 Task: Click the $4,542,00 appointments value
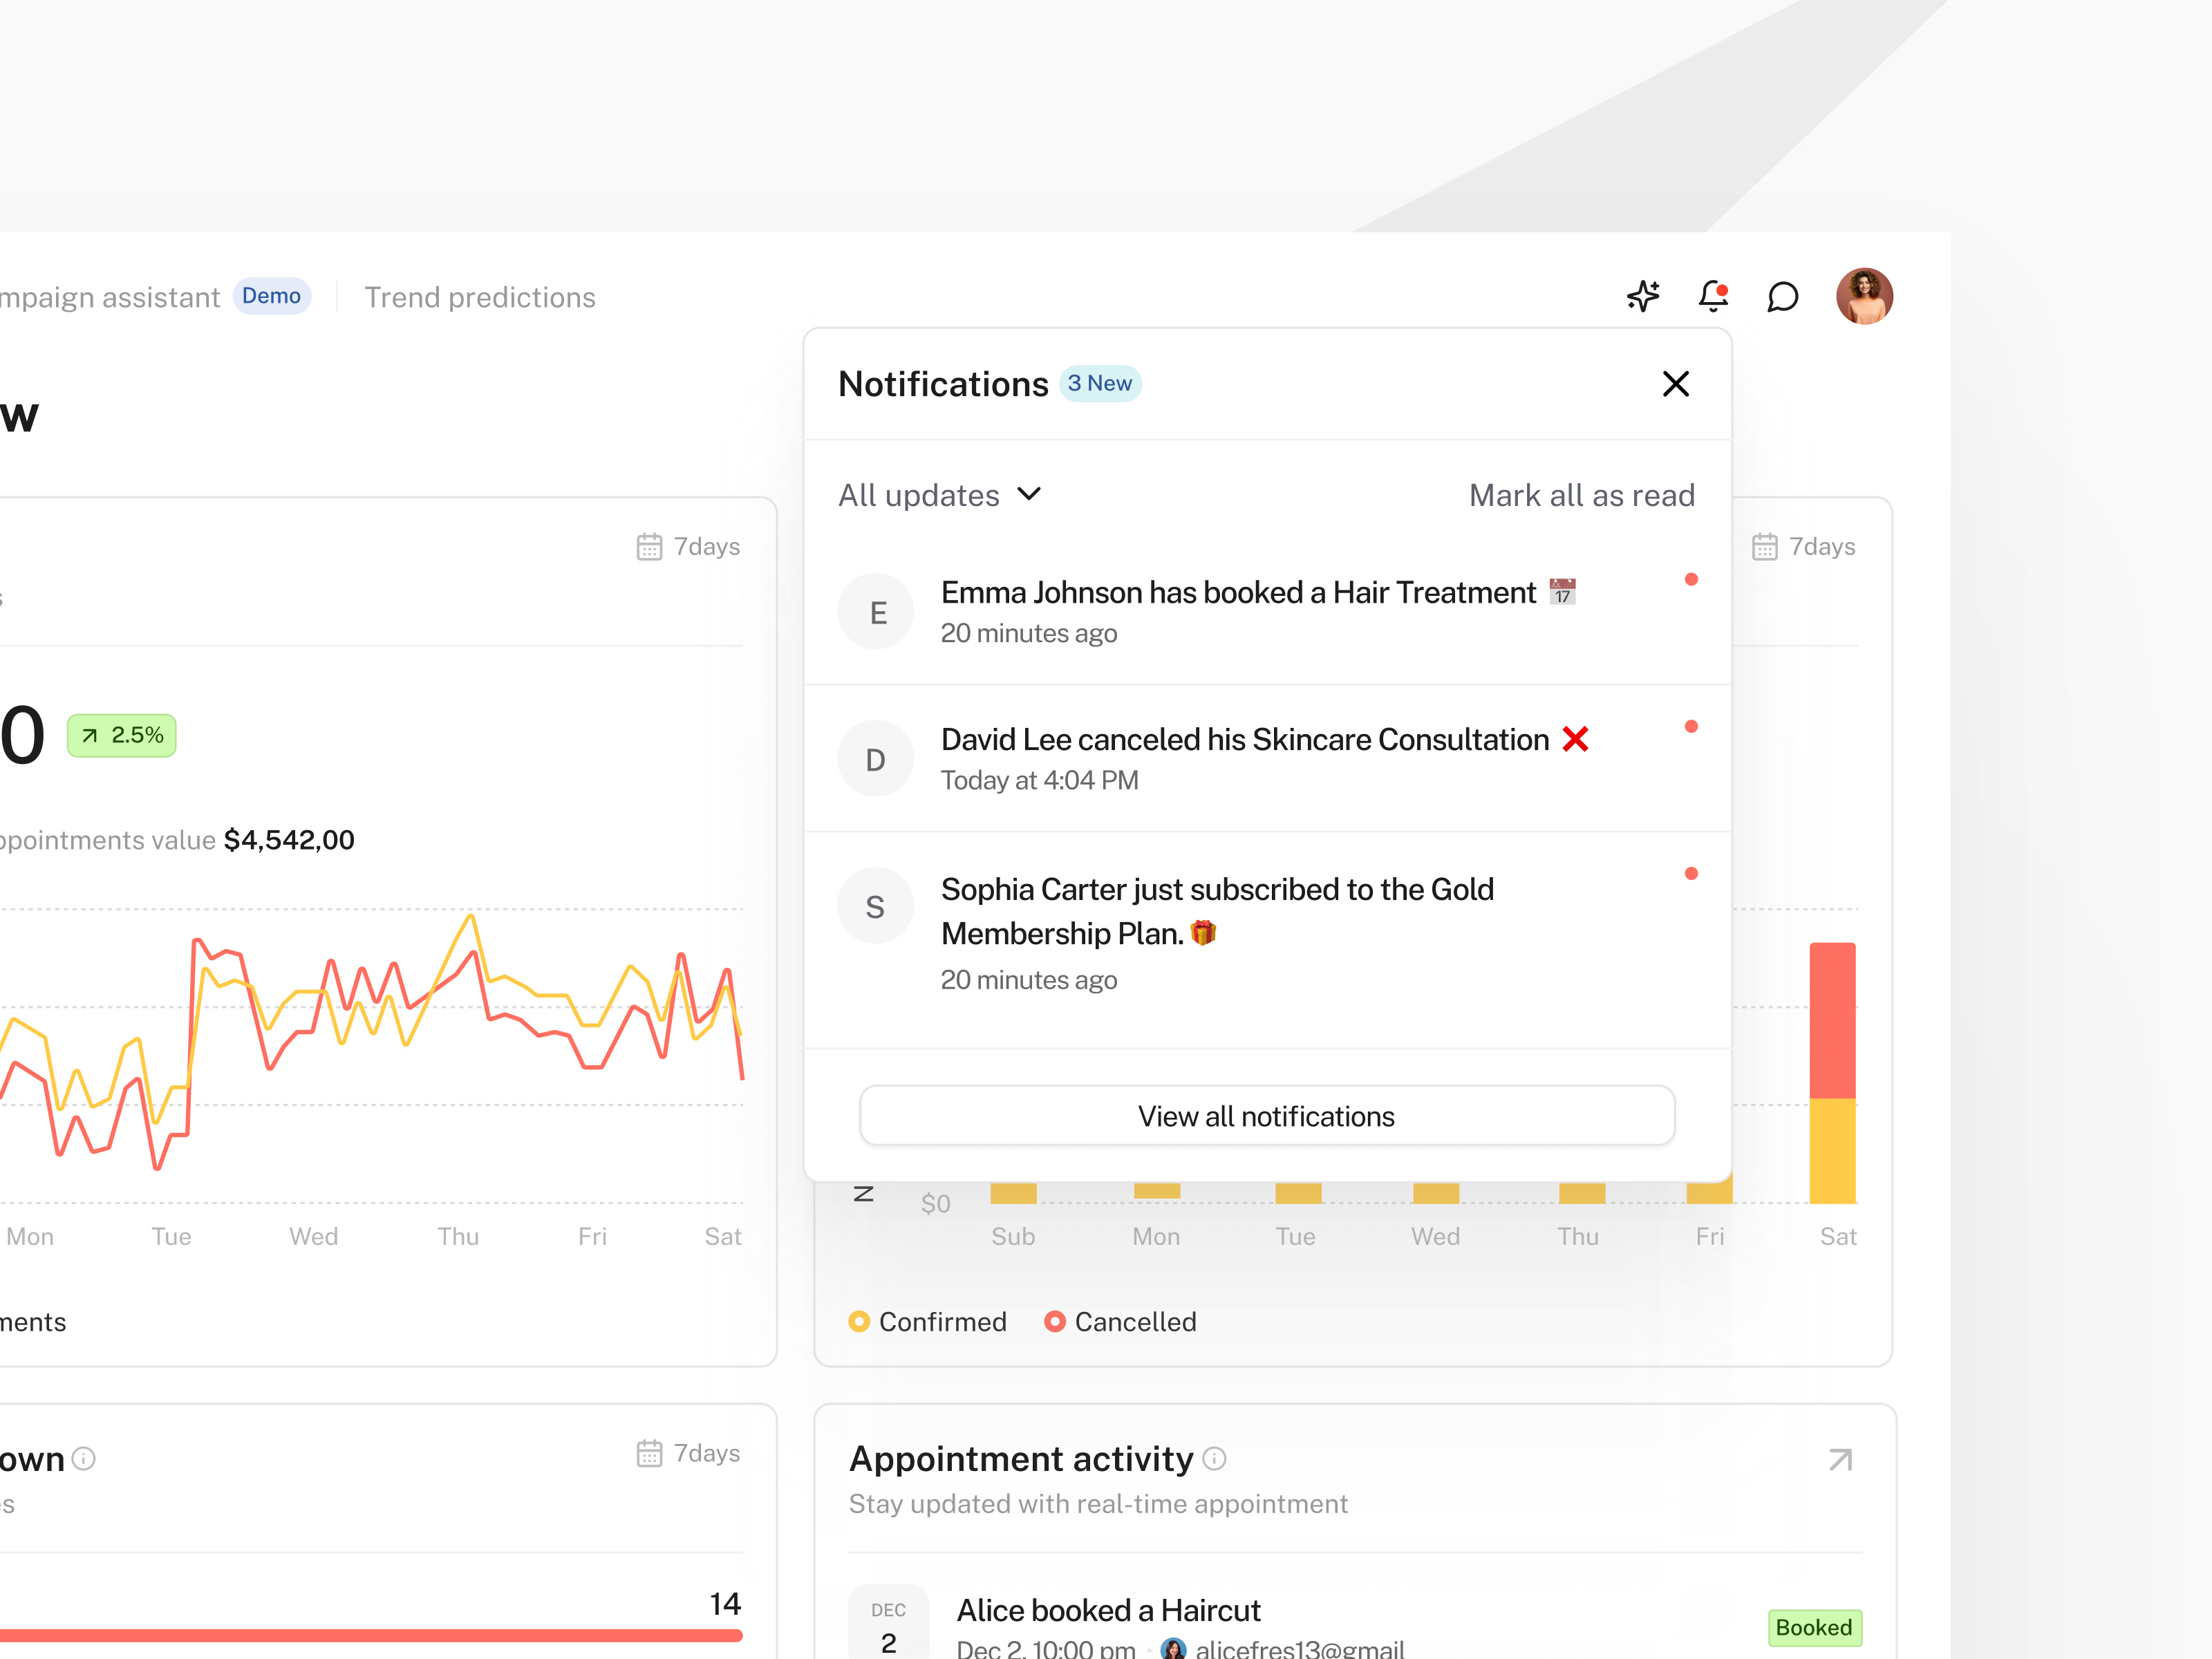click(289, 840)
